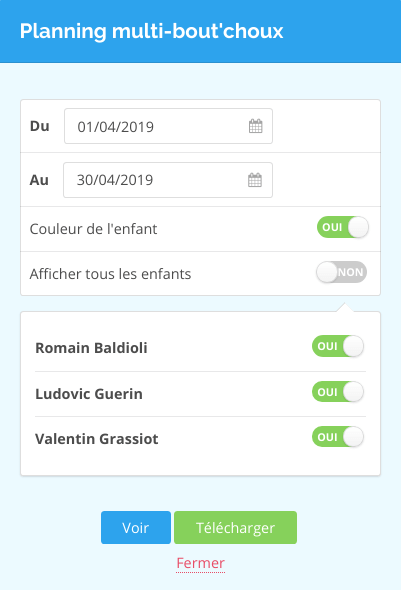Turn off Valentin Grassiot's toggle

(338, 437)
